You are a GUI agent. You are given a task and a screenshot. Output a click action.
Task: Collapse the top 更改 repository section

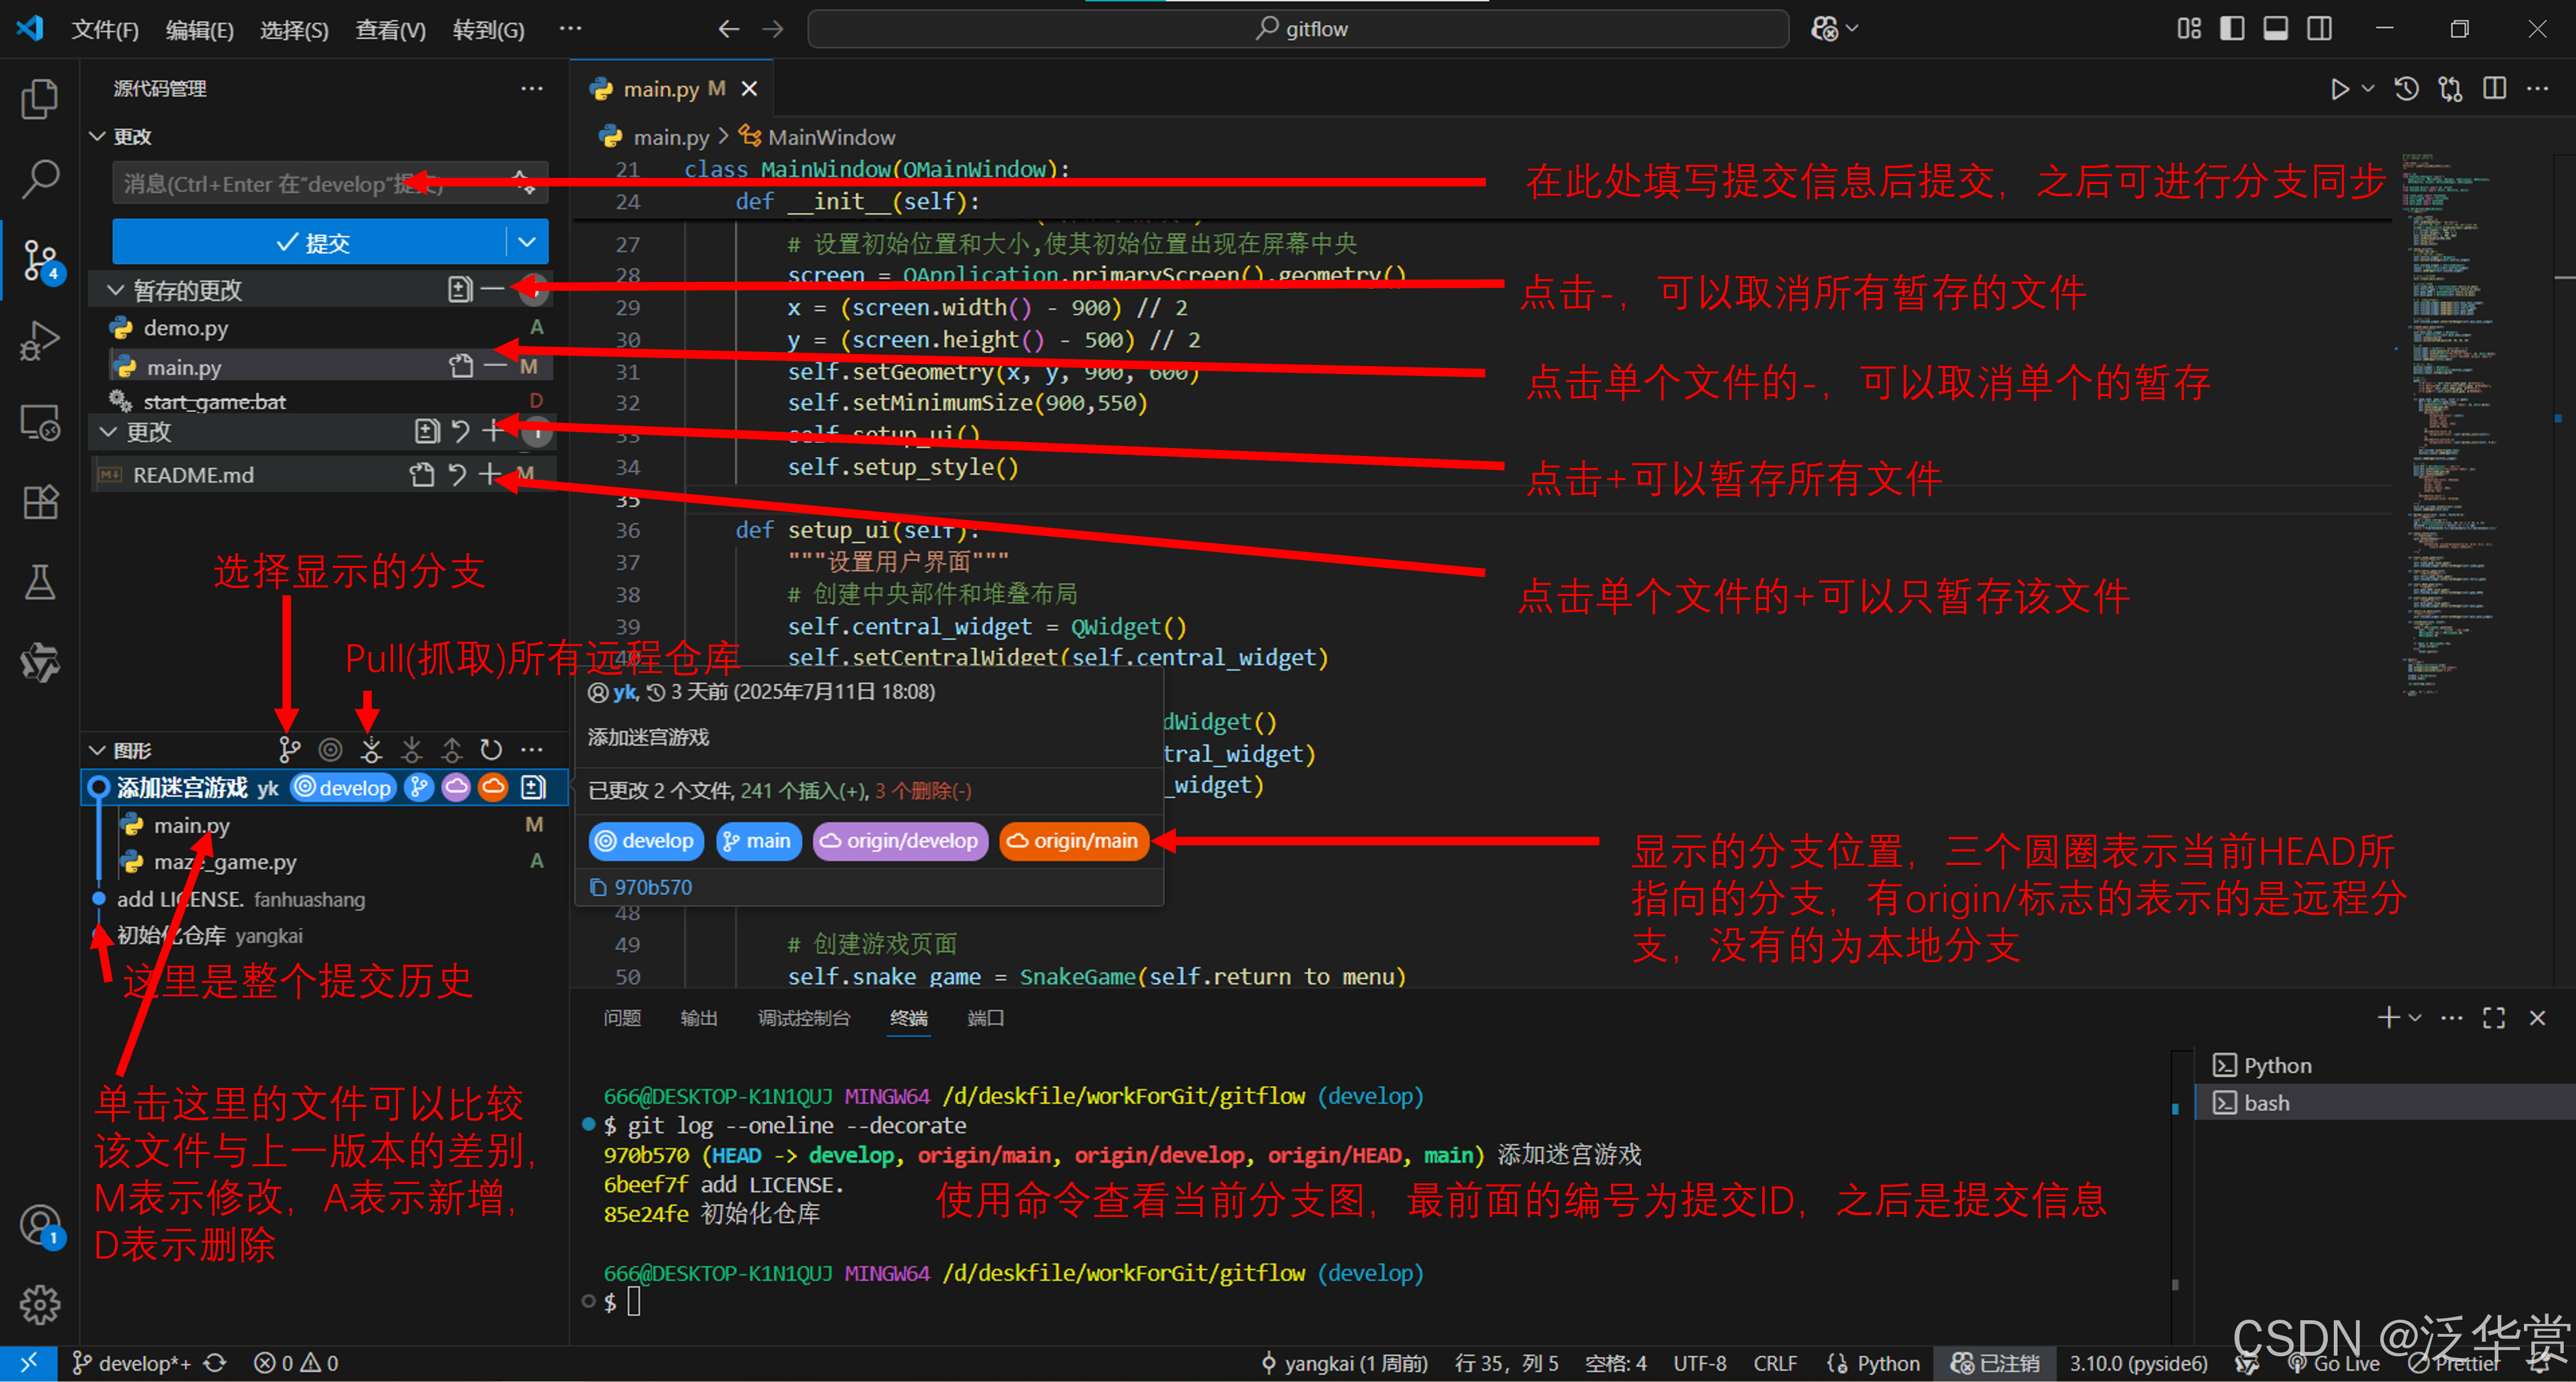coord(97,136)
